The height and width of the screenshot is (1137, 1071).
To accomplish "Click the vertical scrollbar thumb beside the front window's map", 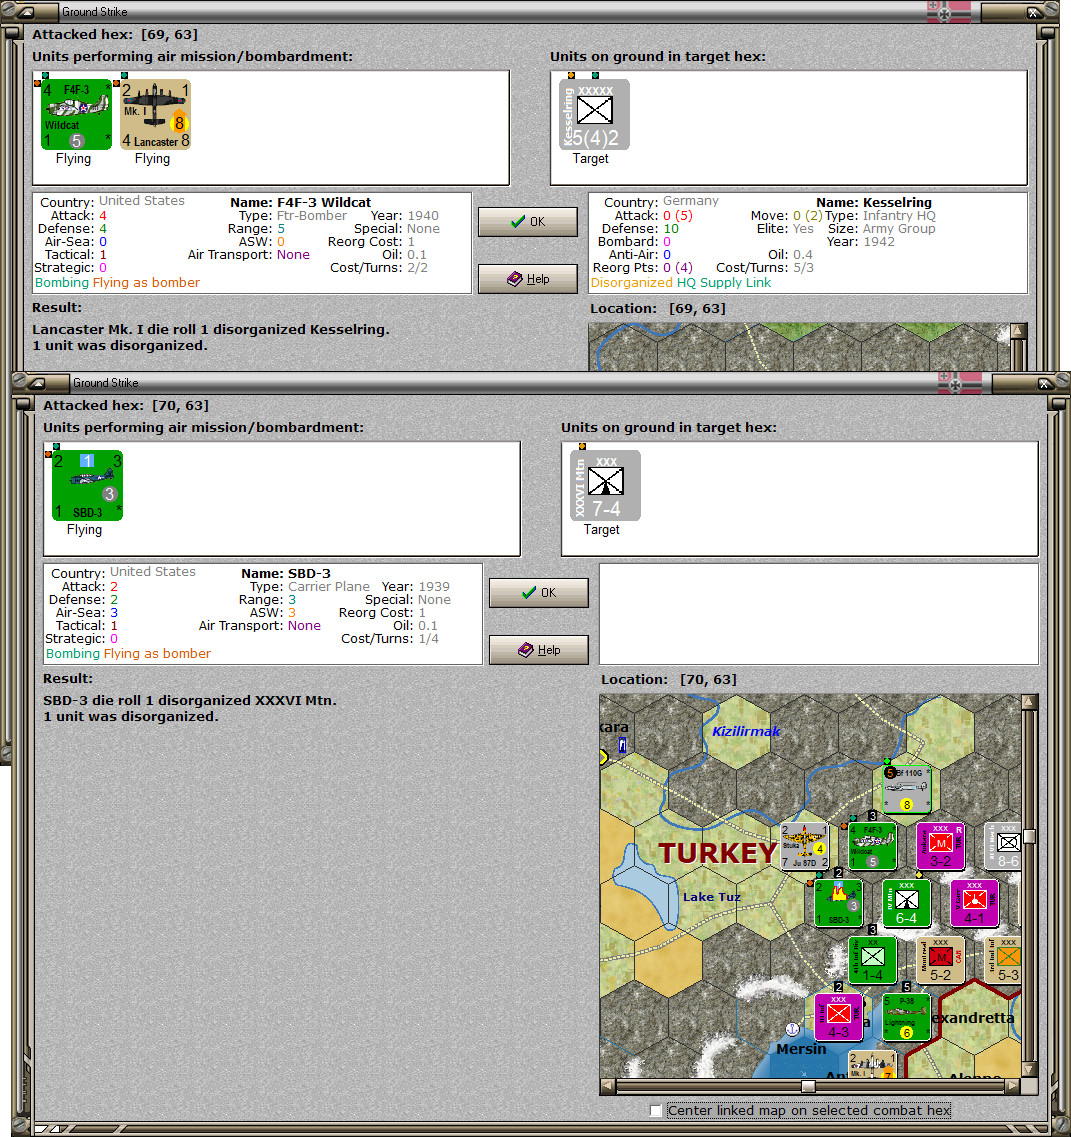I will [x=1029, y=836].
